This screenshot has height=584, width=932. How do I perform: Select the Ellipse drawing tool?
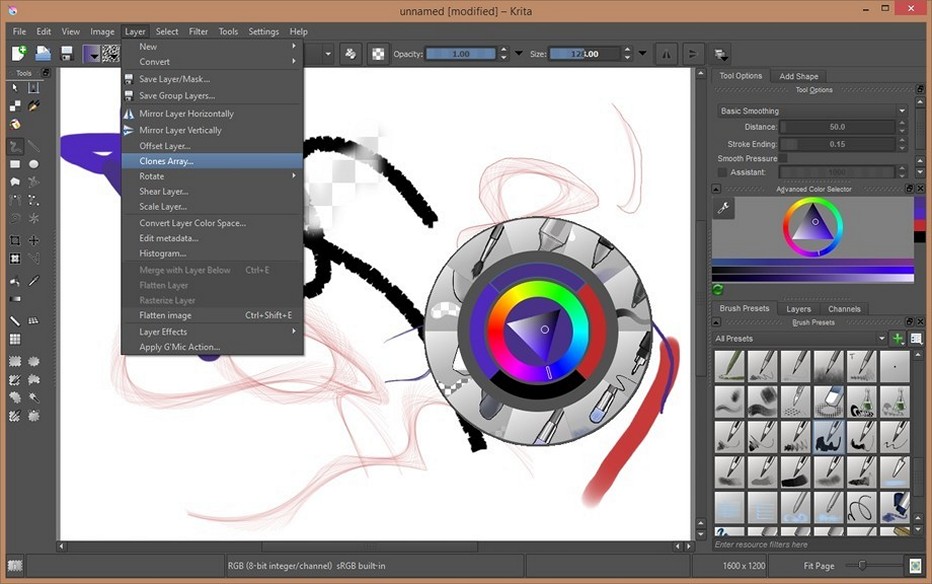click(34, 163)
